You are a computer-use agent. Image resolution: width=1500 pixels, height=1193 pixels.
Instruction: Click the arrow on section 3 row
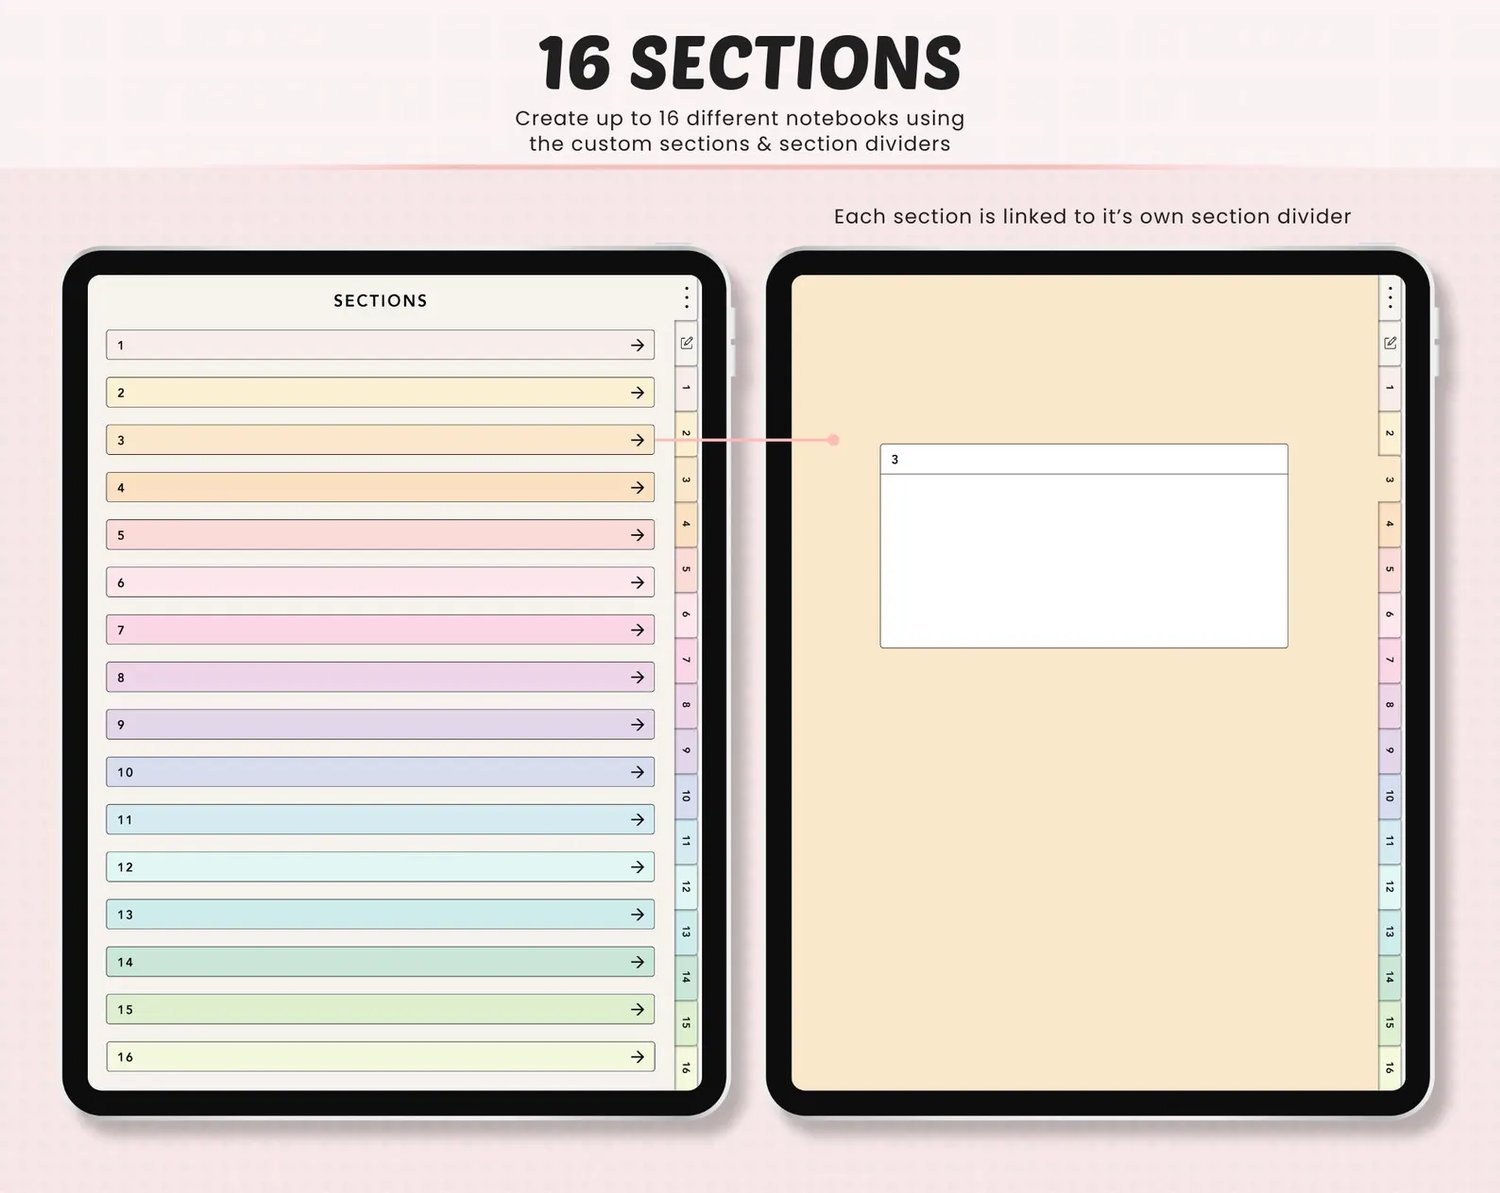pyautogui.click(x=637, y=440)
